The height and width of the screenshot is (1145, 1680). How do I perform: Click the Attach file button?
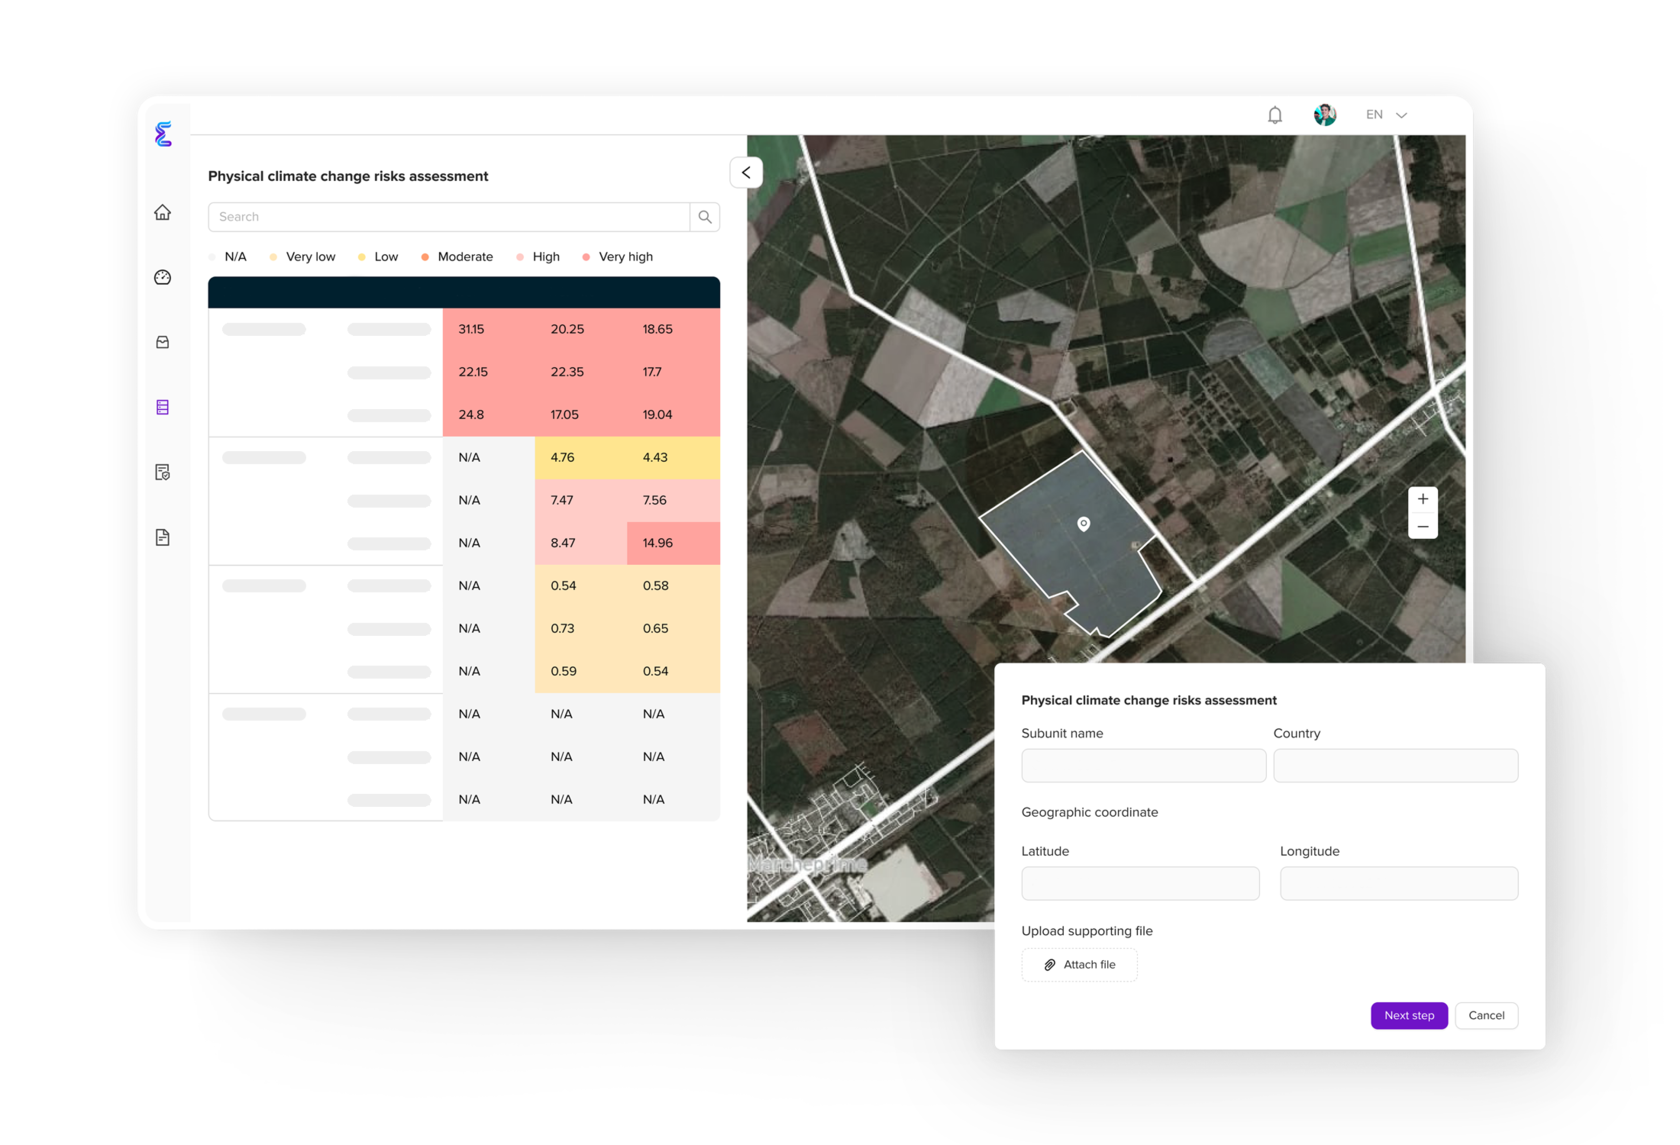(1080, 965)
